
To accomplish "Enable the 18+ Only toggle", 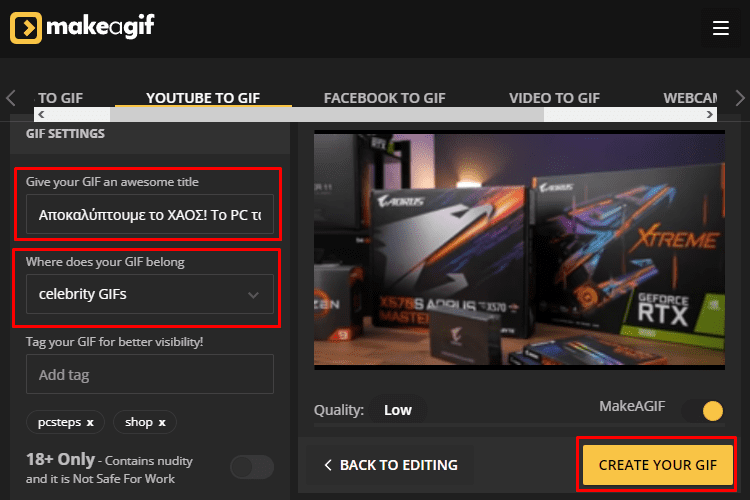I will (x=252, y=467).
